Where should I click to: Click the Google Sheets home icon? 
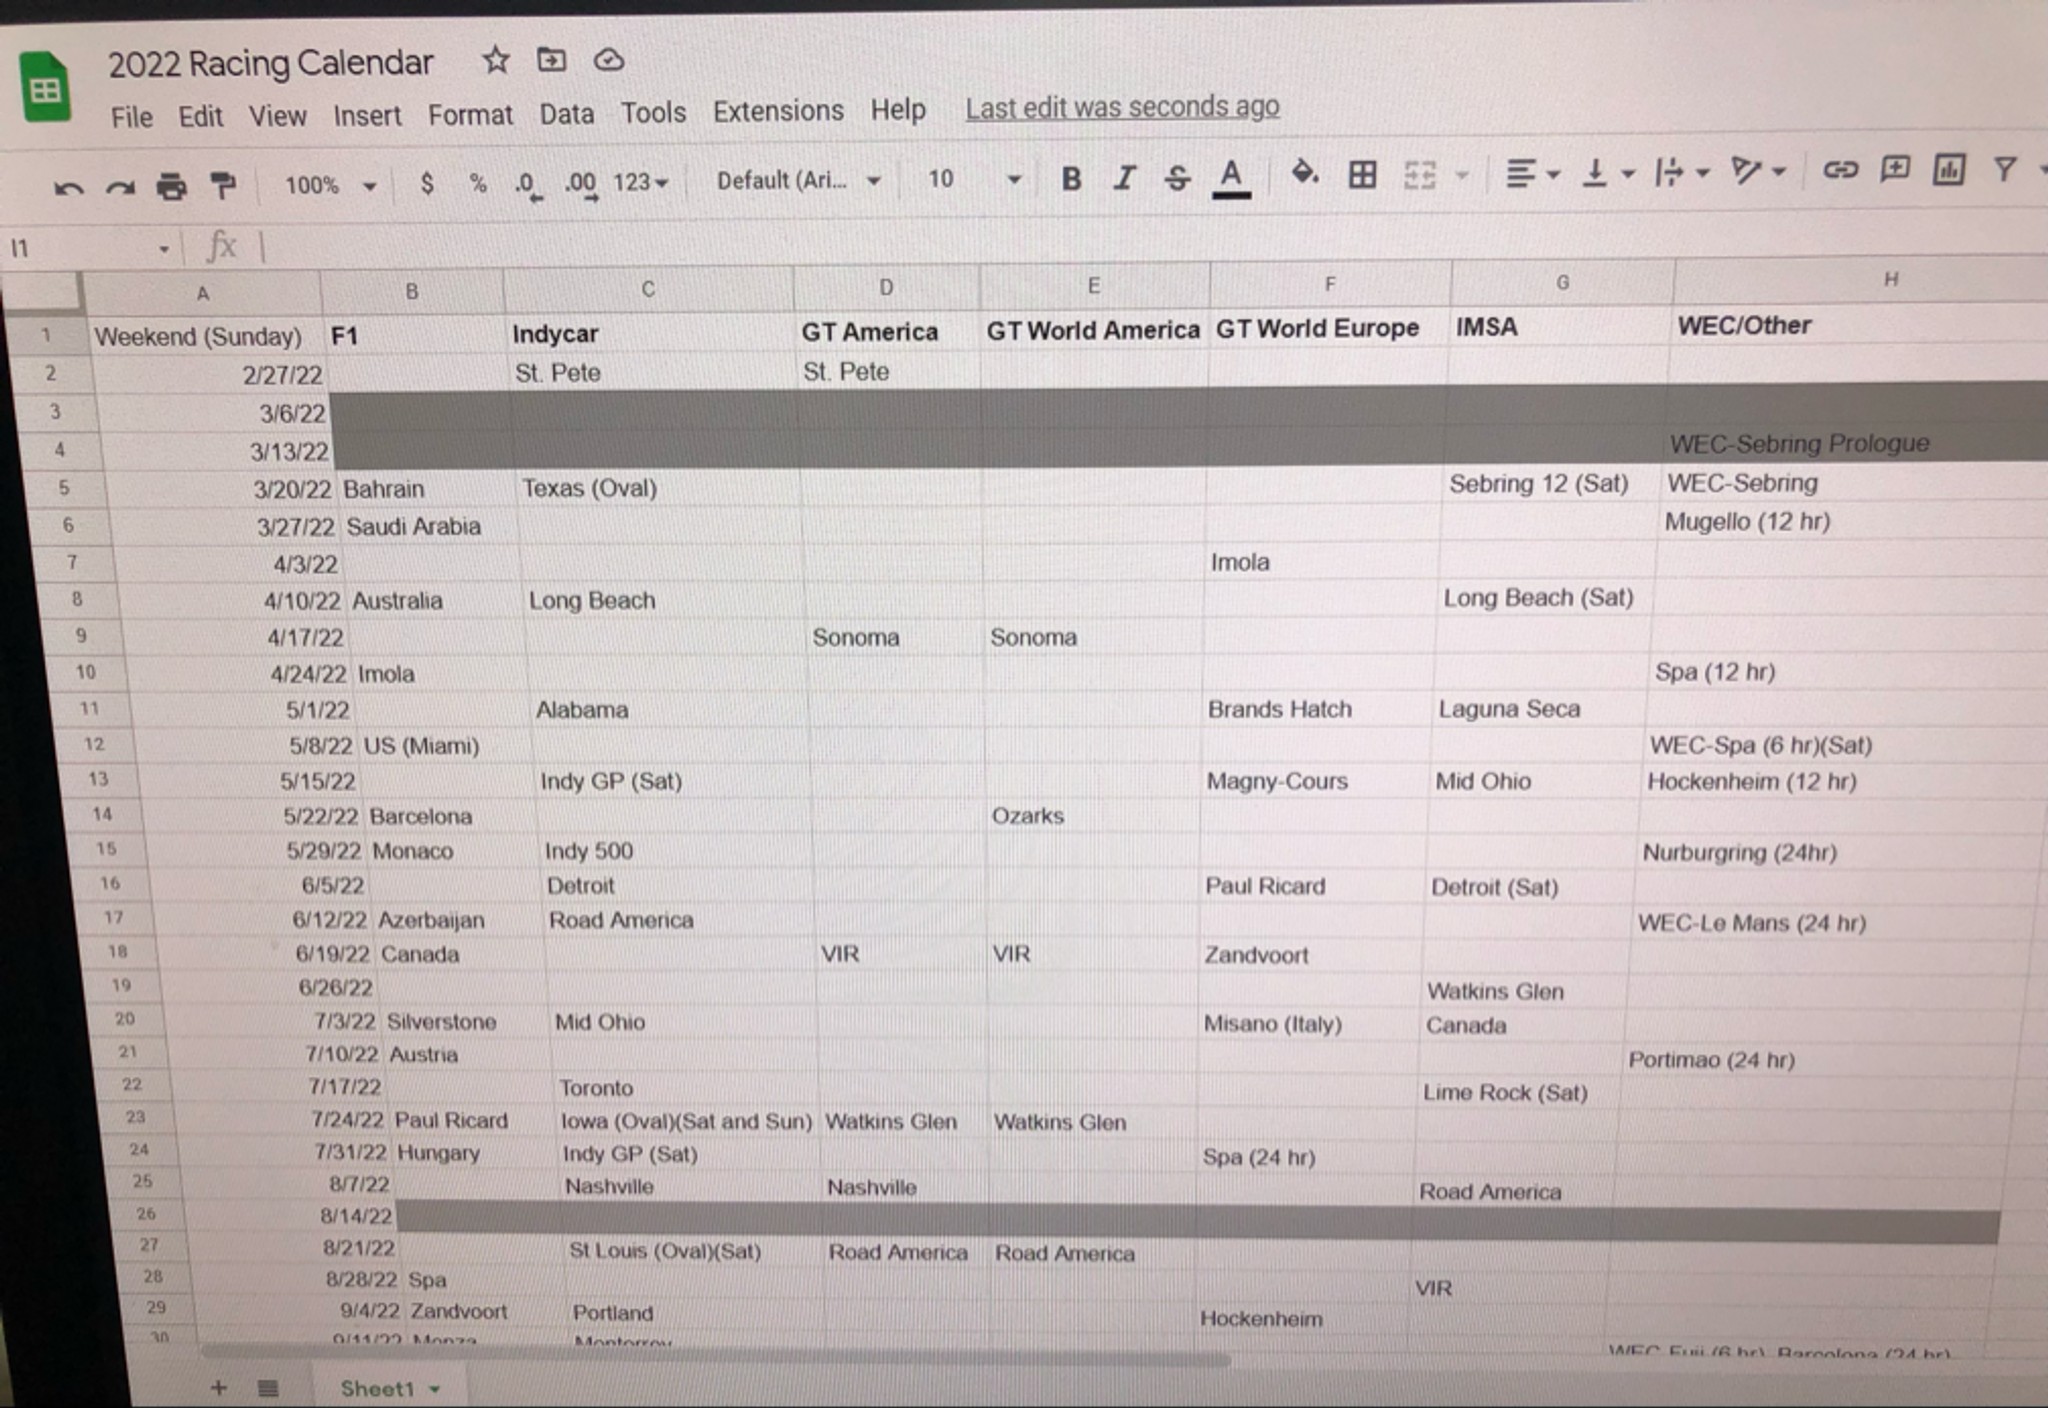click(x=45, y=89)
